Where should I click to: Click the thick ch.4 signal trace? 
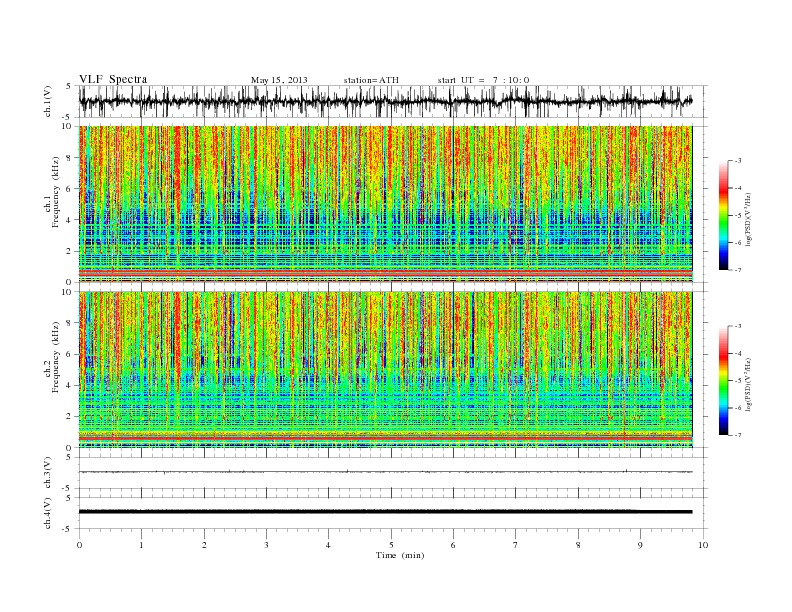pos(385,512)
